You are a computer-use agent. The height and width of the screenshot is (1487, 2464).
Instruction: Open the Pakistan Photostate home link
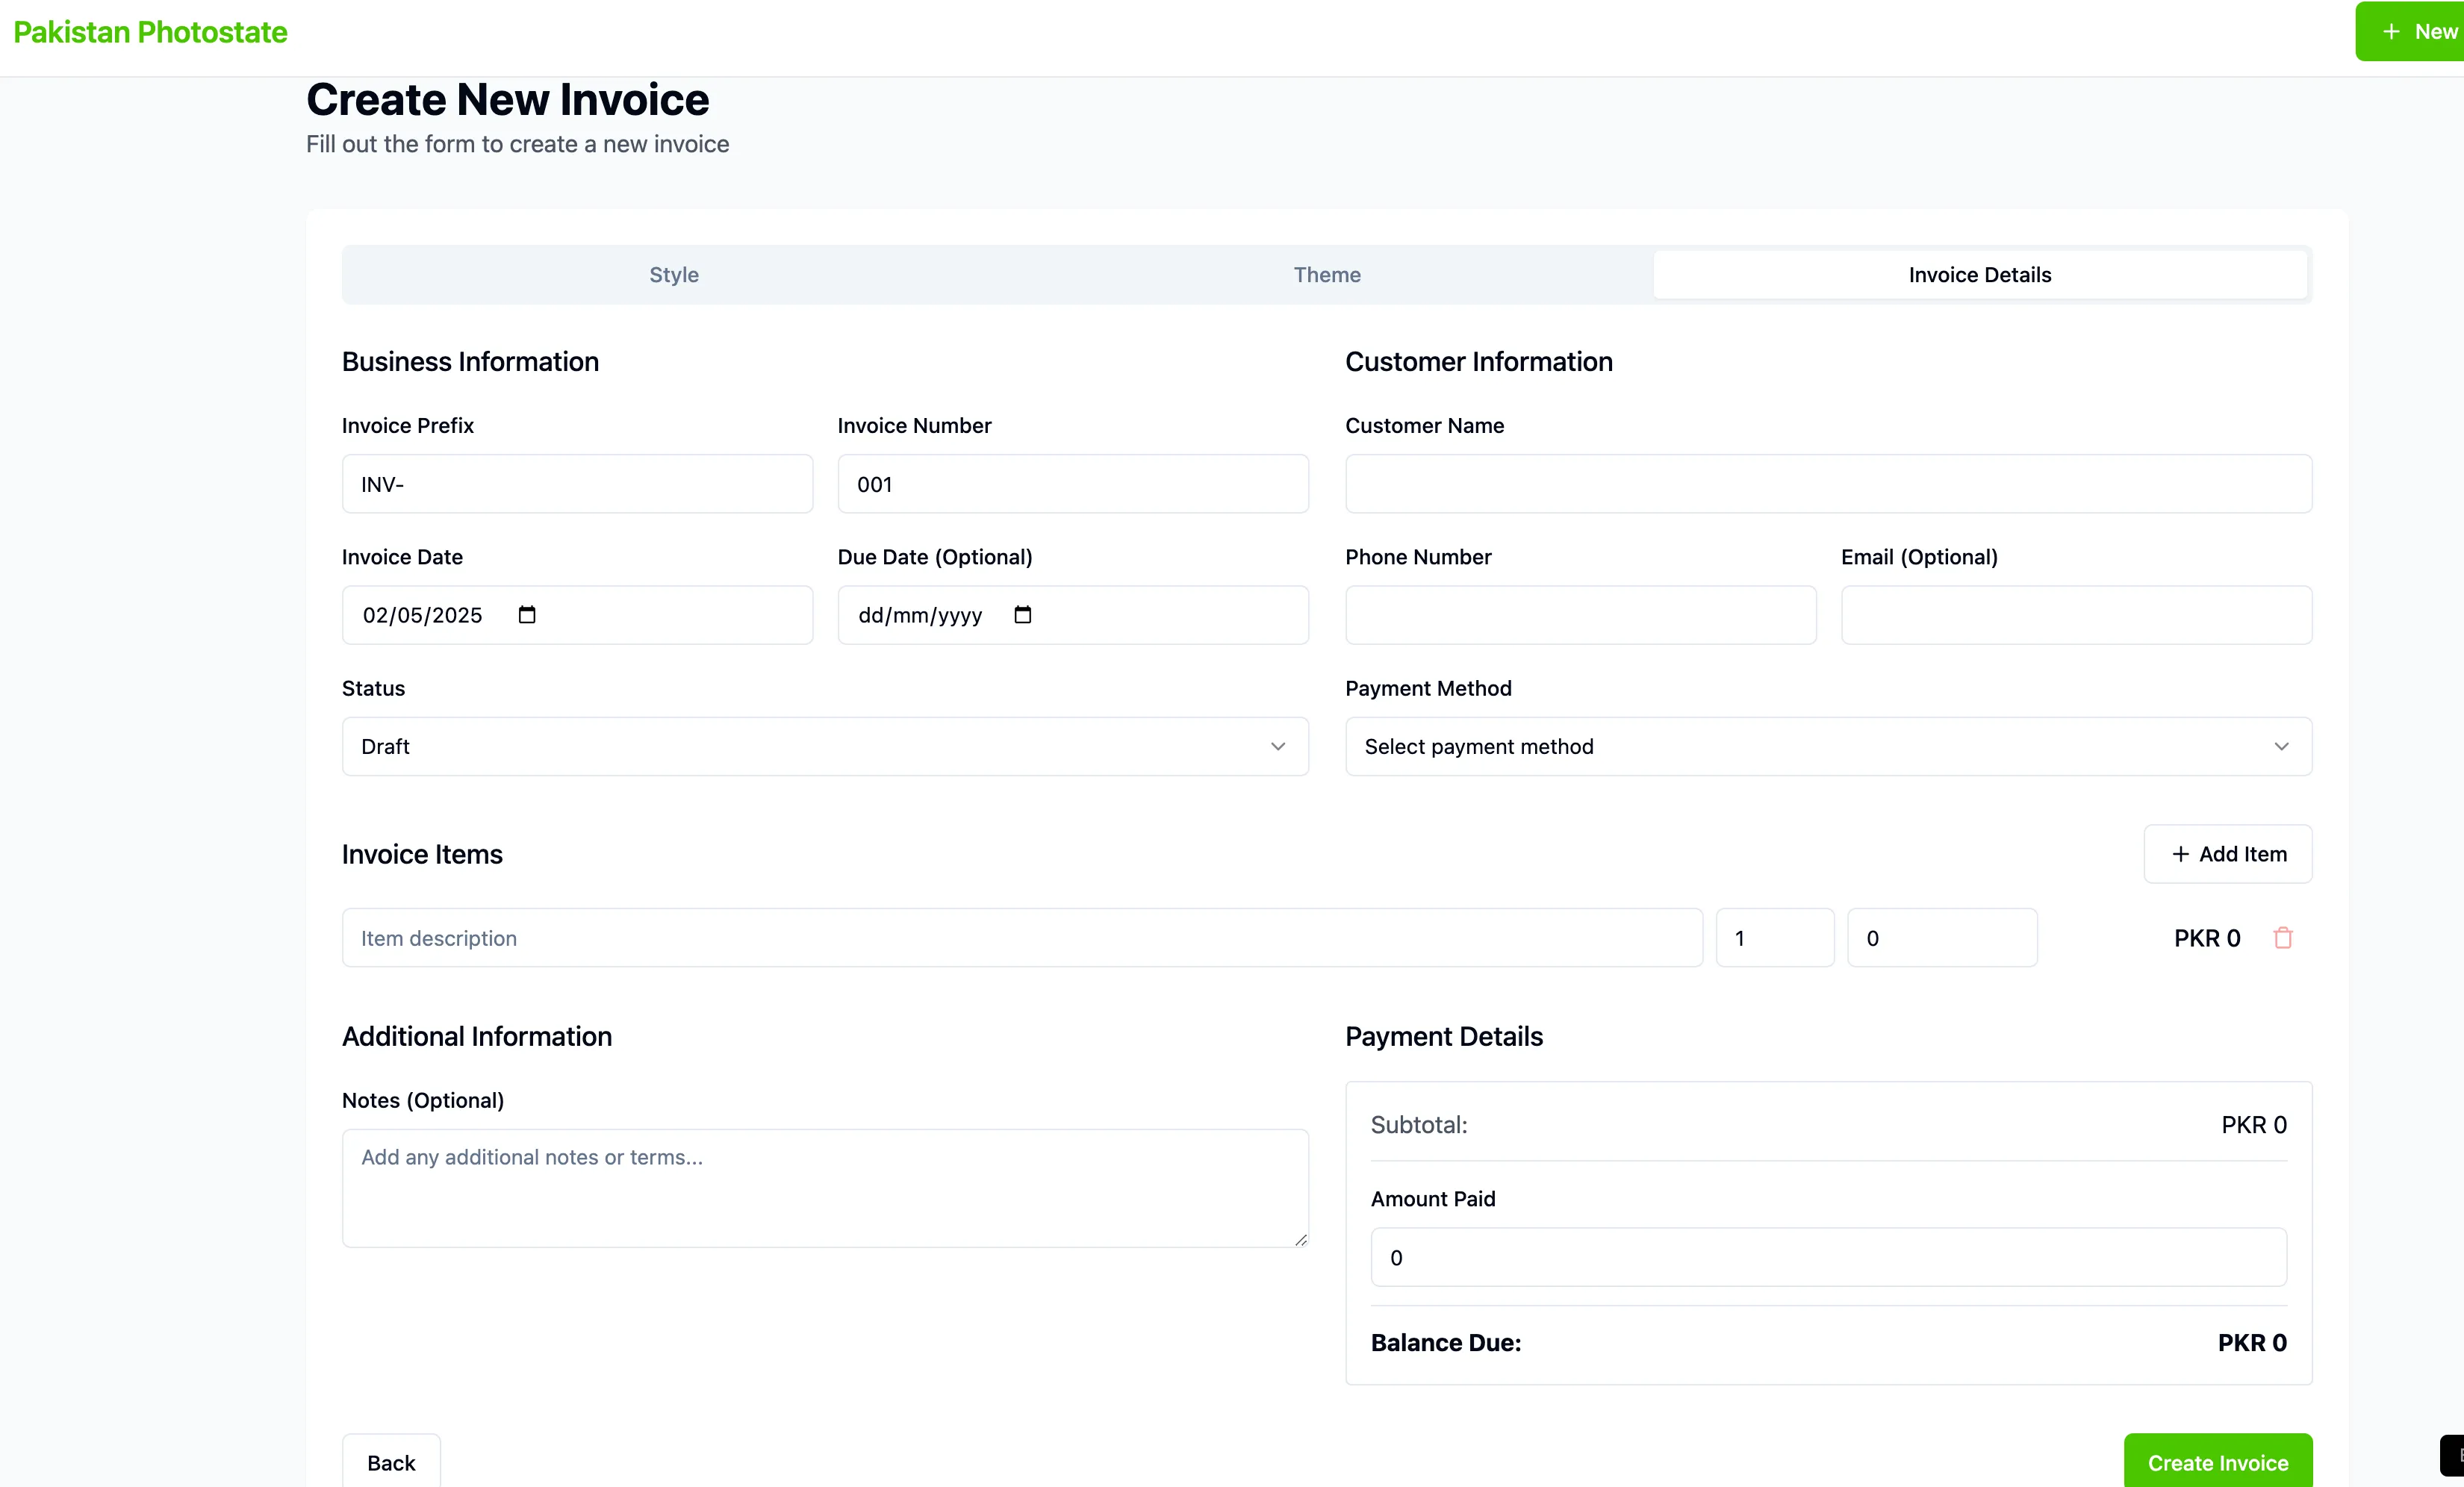[x=150, y=32]
